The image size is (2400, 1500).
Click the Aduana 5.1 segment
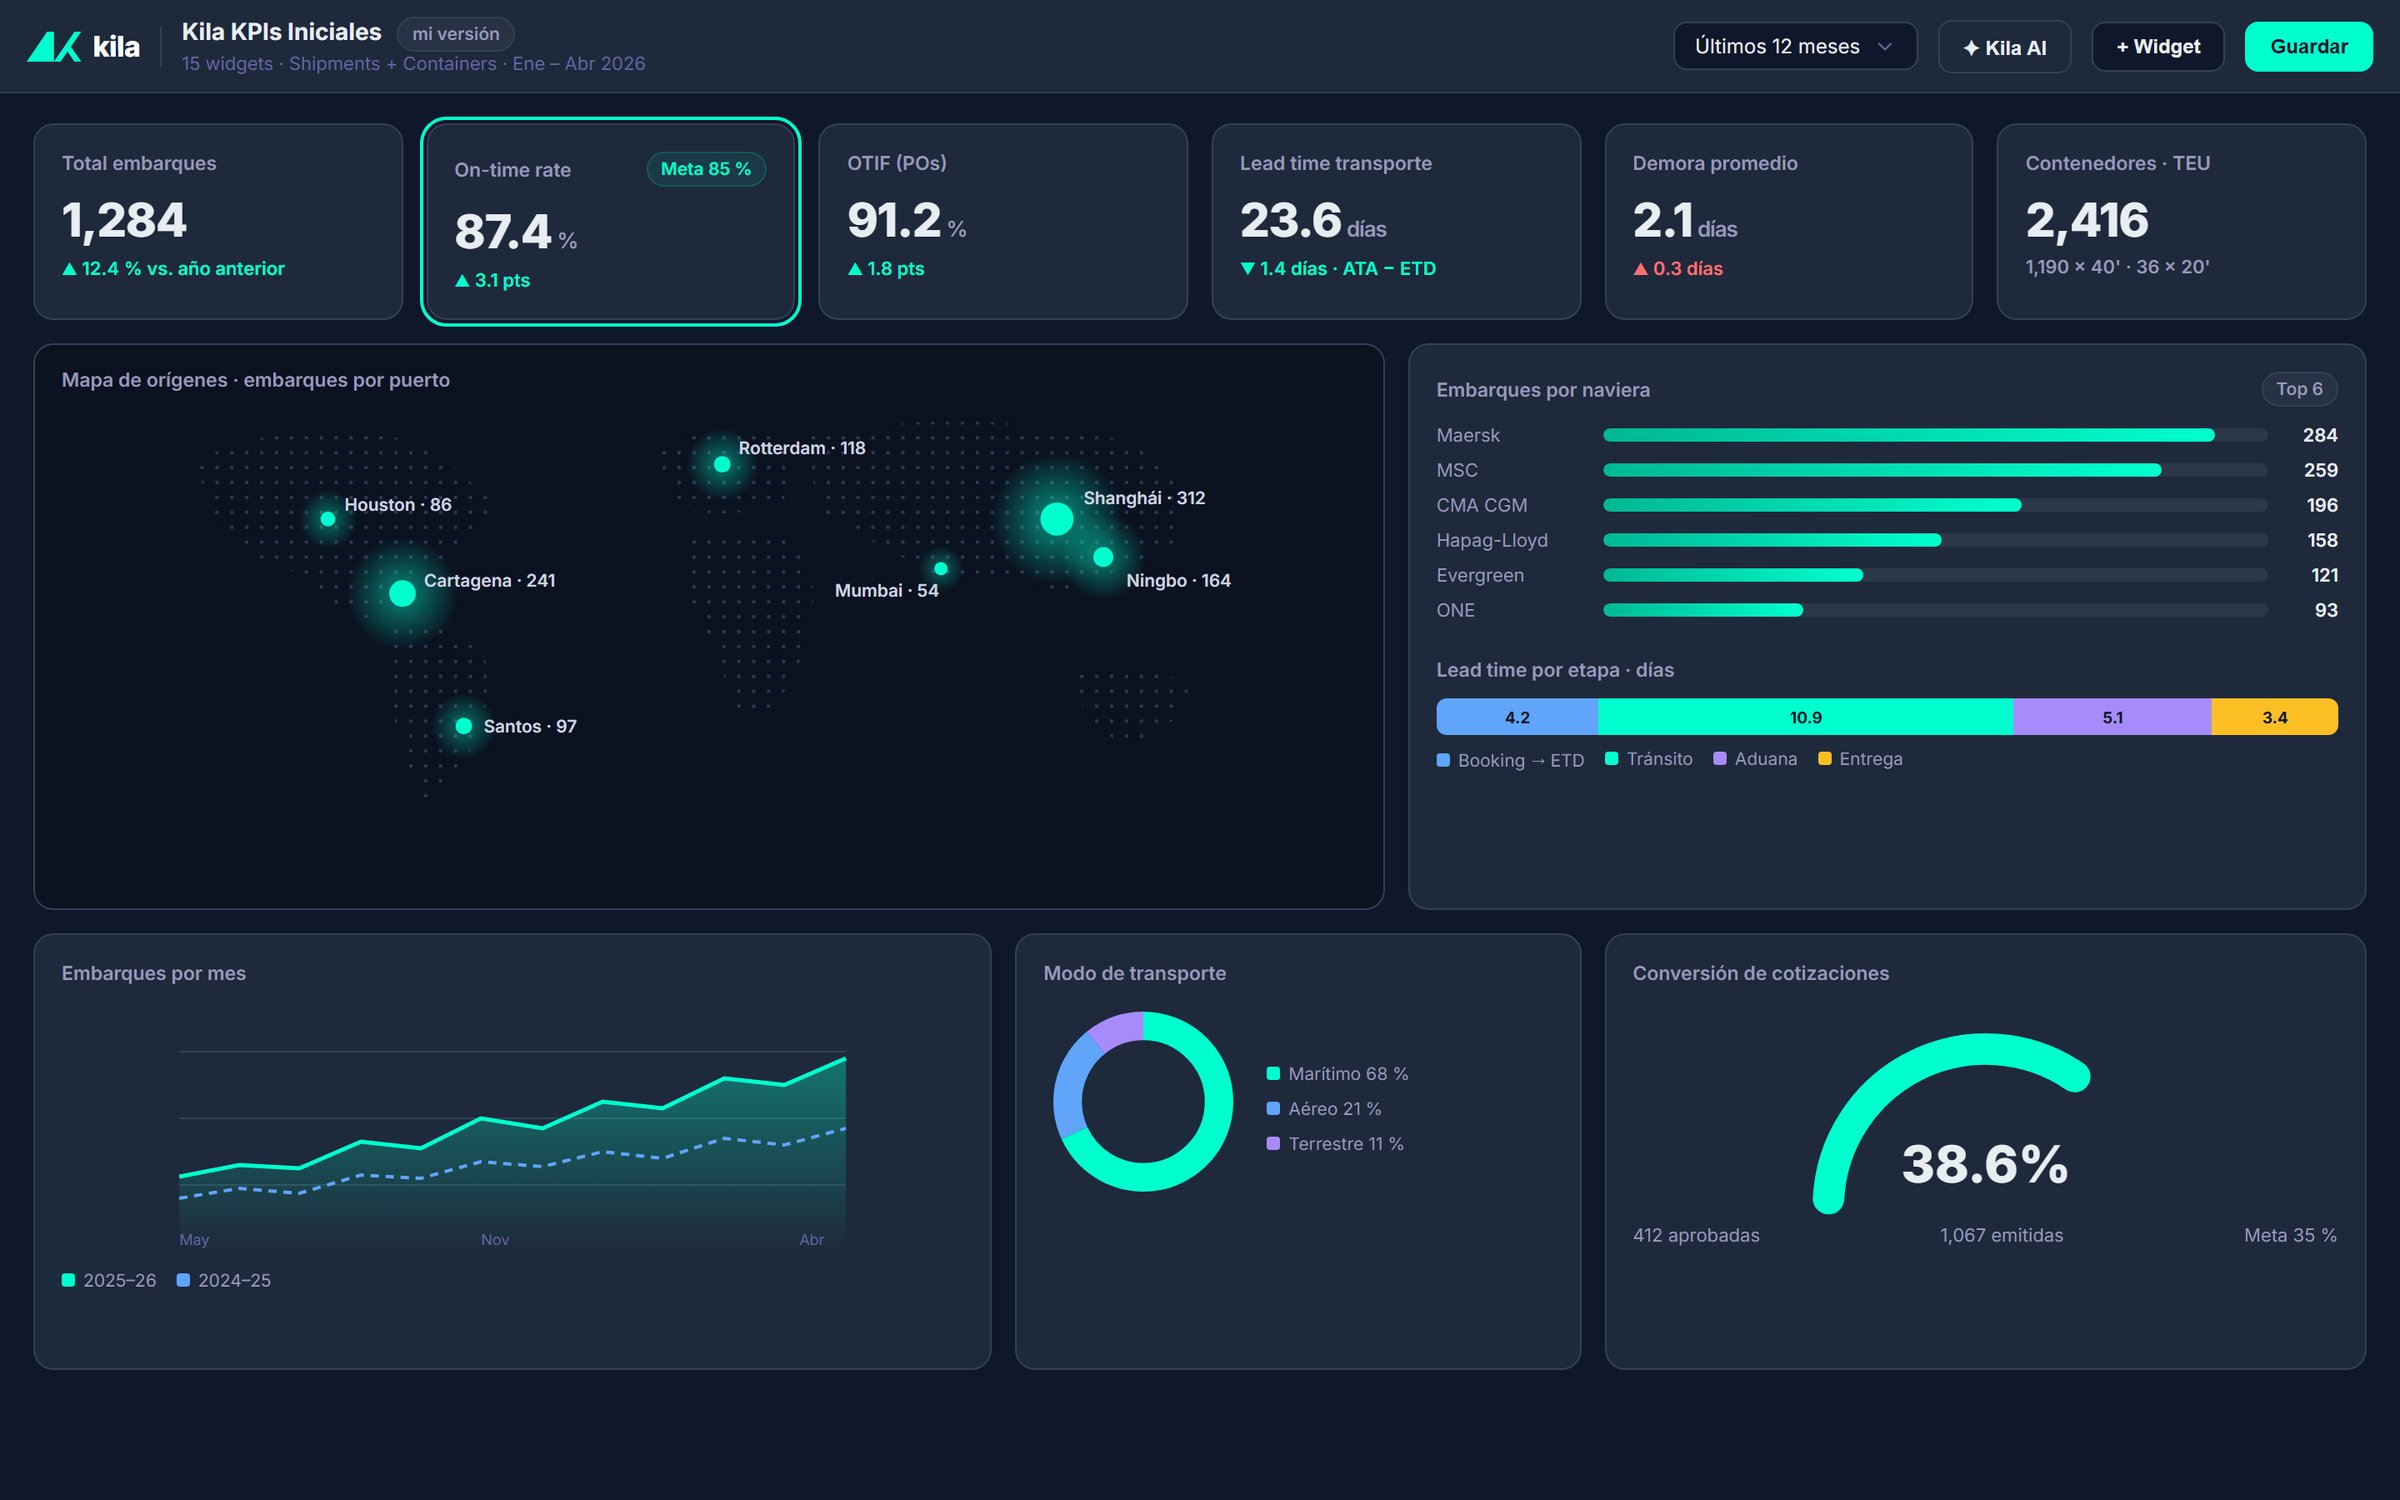coord(2112,717)
